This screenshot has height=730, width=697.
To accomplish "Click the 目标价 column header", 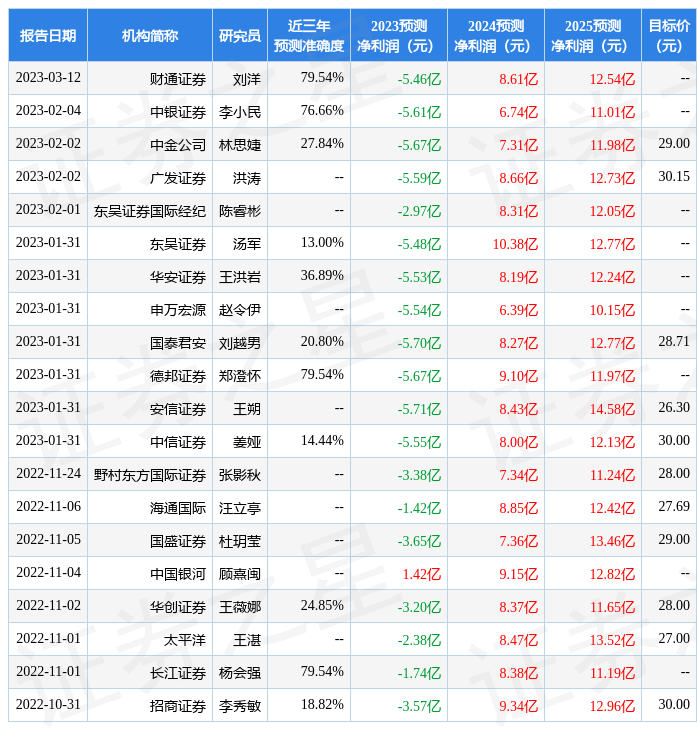I will pyautogui.click(x=669, y=36).
